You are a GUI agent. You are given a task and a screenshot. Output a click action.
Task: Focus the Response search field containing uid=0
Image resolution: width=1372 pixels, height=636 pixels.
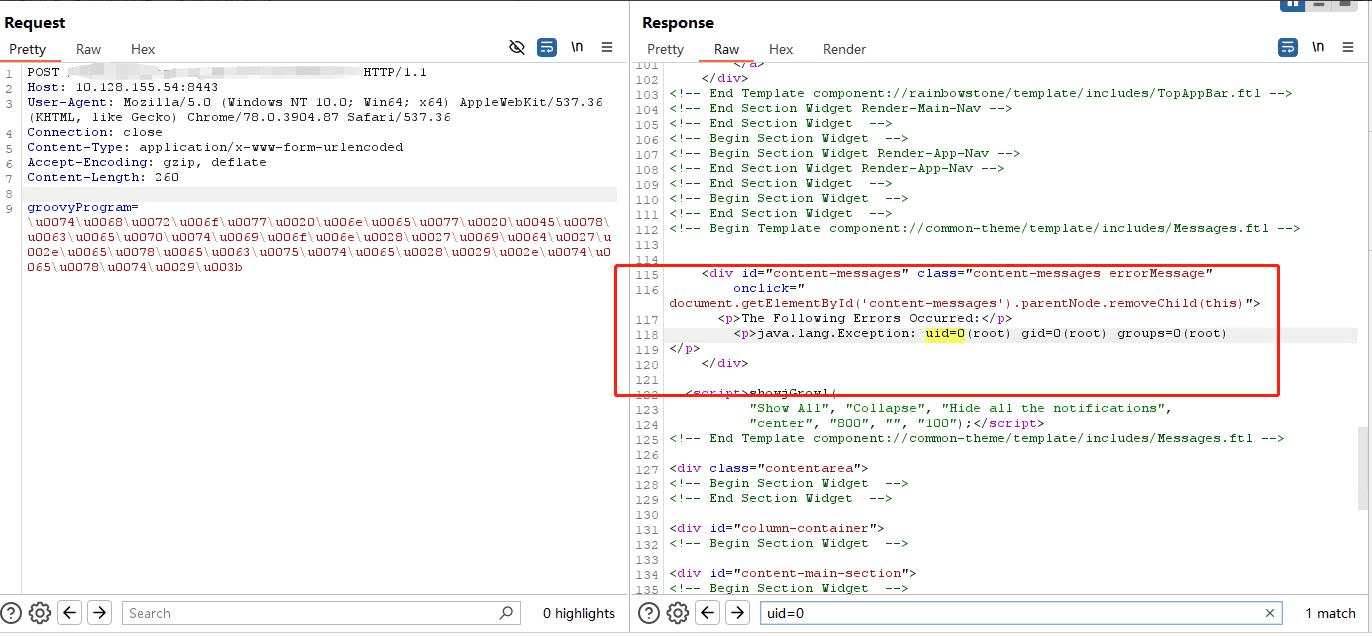tap(1021, 613)
